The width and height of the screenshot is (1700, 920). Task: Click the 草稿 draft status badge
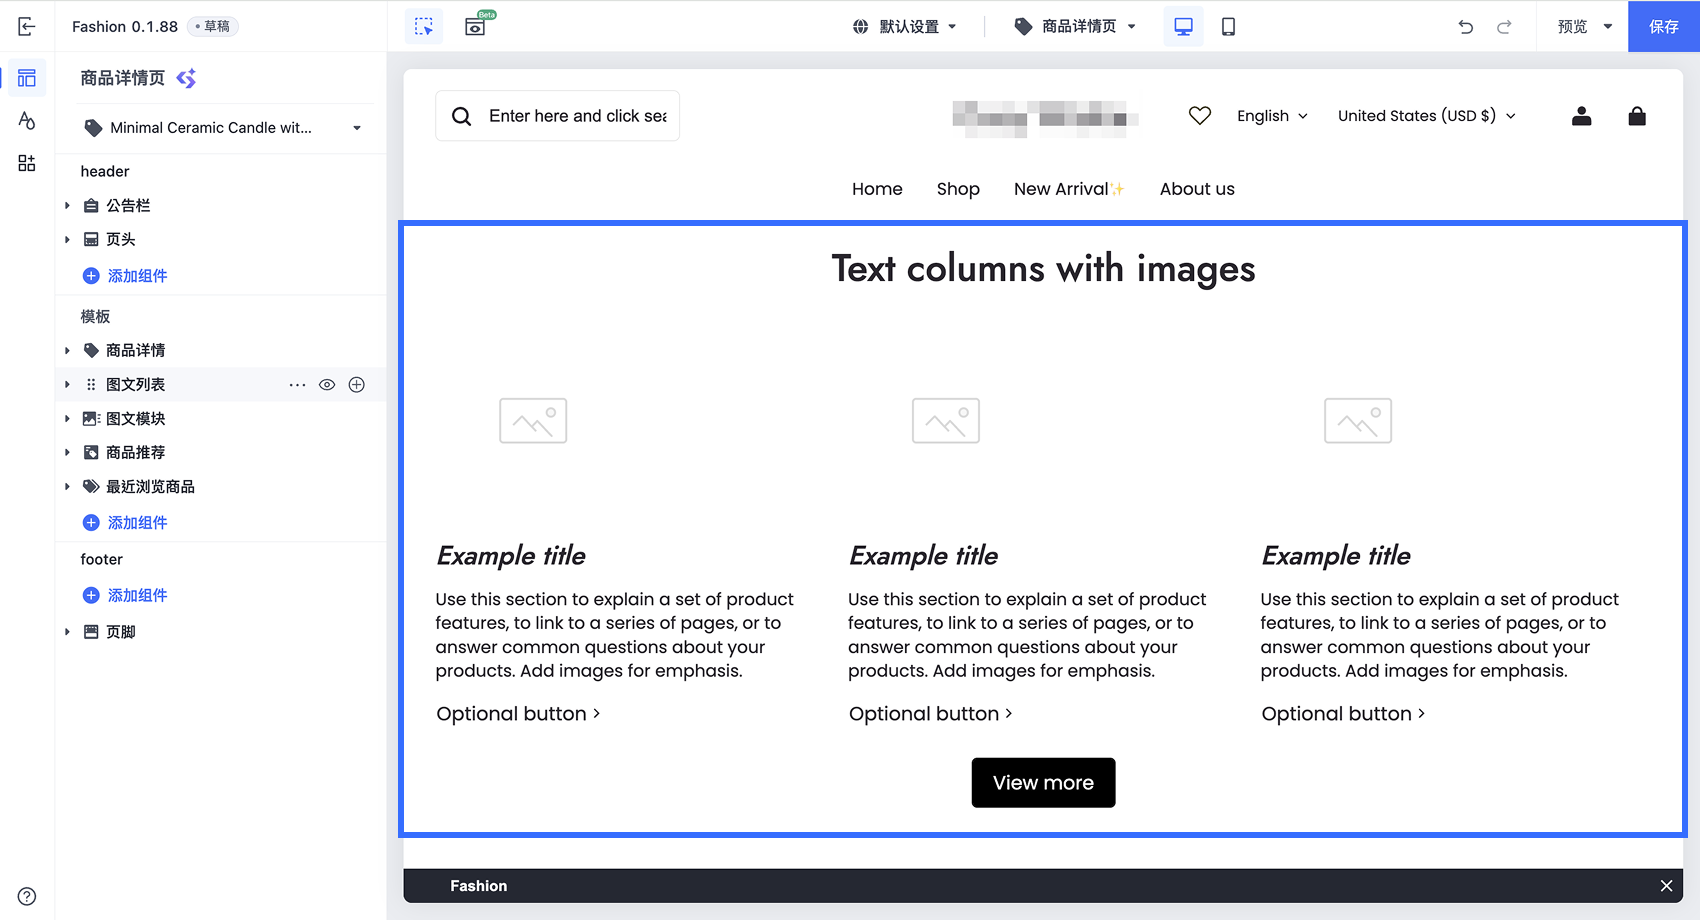coord(213,26)
